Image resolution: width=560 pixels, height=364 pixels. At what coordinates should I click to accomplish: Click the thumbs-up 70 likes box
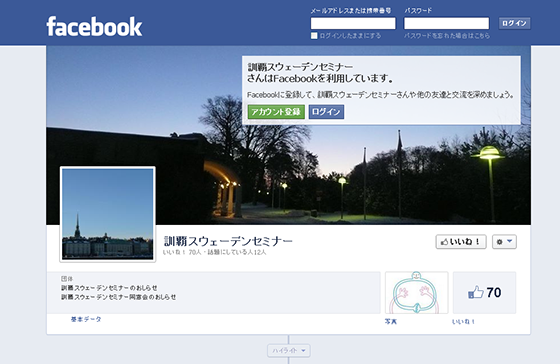click(x=484, y=293)
